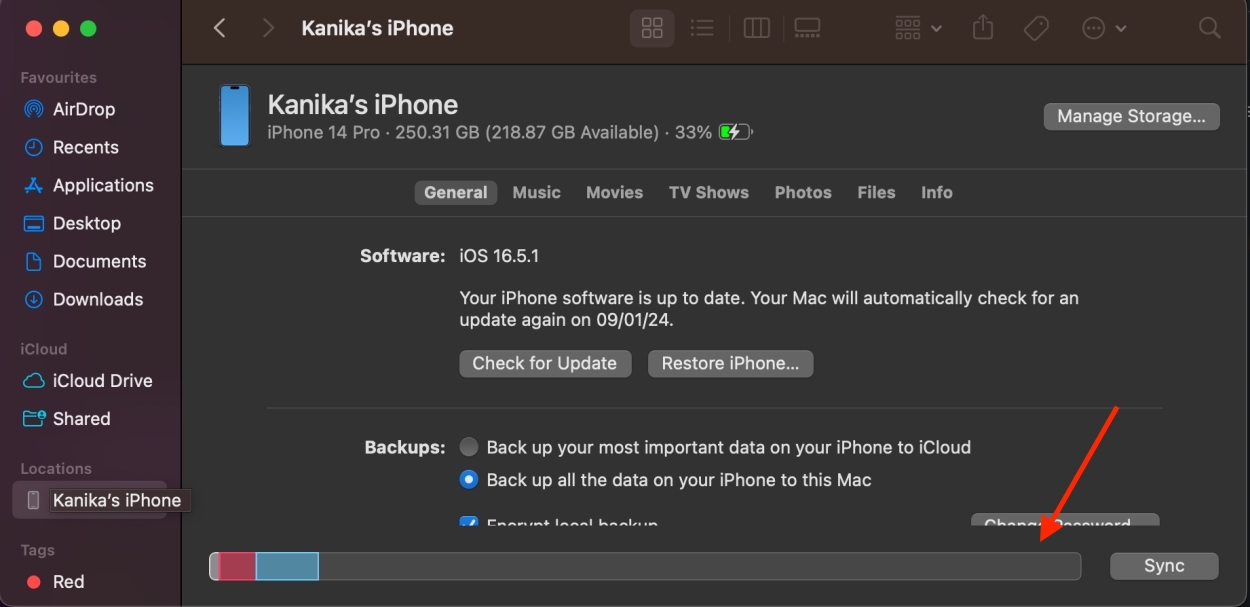Switch to gallery view
Viewport: 1250px width, 607px height.
pyautogui.click(x=806, y=28)
